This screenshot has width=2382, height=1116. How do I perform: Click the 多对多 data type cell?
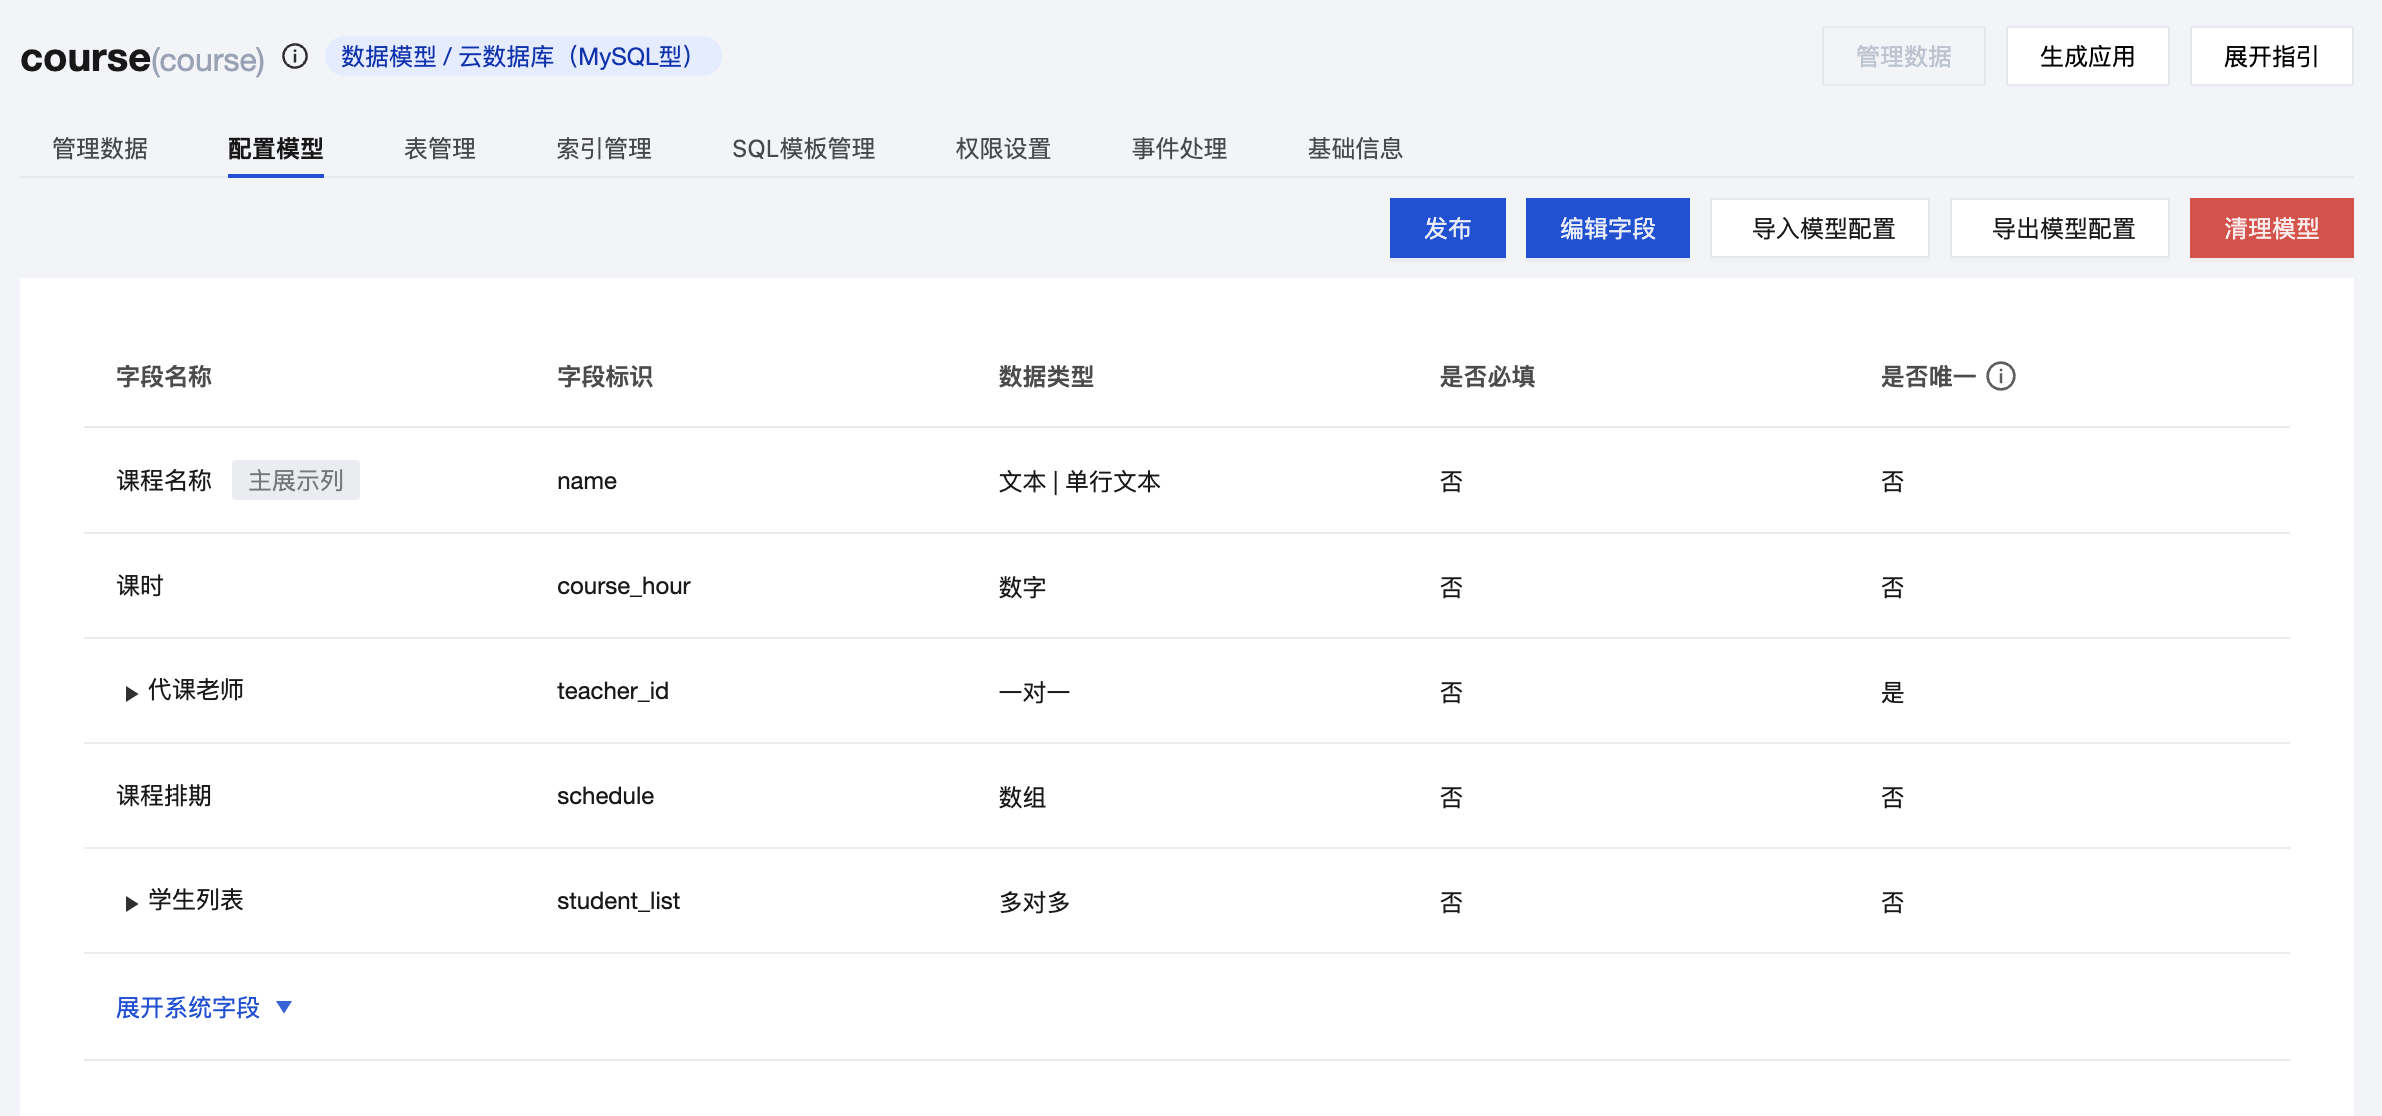pyautogui.click(x=1034, y=902)
